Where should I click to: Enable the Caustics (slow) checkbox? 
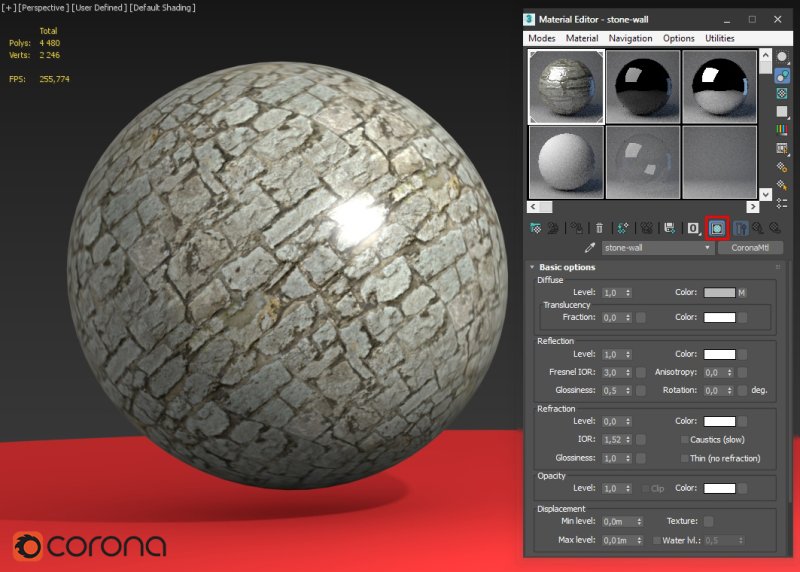pyautogui.click(x=685, y=439)
